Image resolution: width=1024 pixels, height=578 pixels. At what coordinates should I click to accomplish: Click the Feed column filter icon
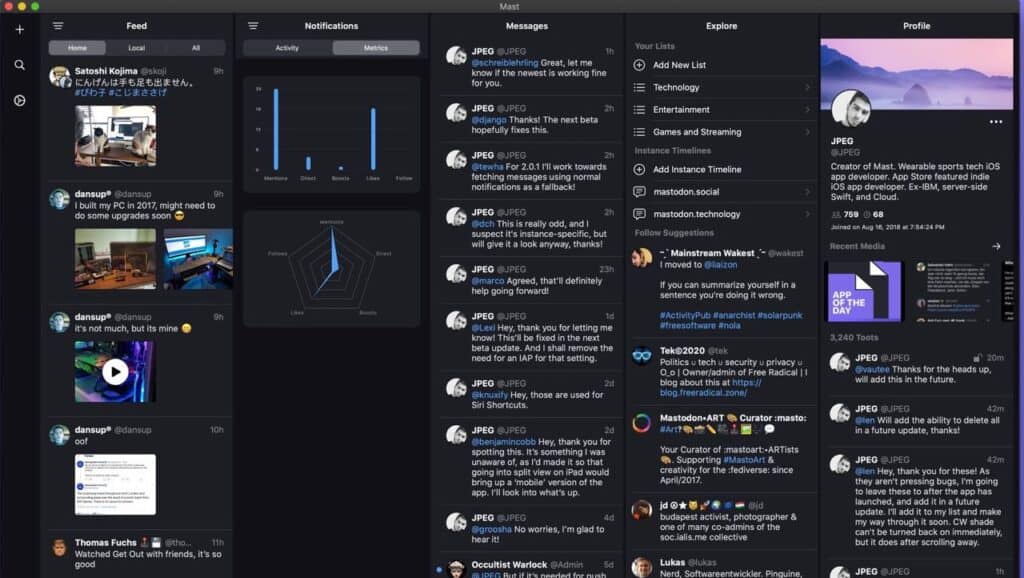coord(58,26)
